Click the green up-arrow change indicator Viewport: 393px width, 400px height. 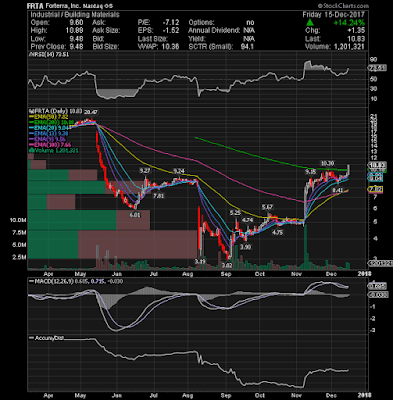[x=310, y=23]
